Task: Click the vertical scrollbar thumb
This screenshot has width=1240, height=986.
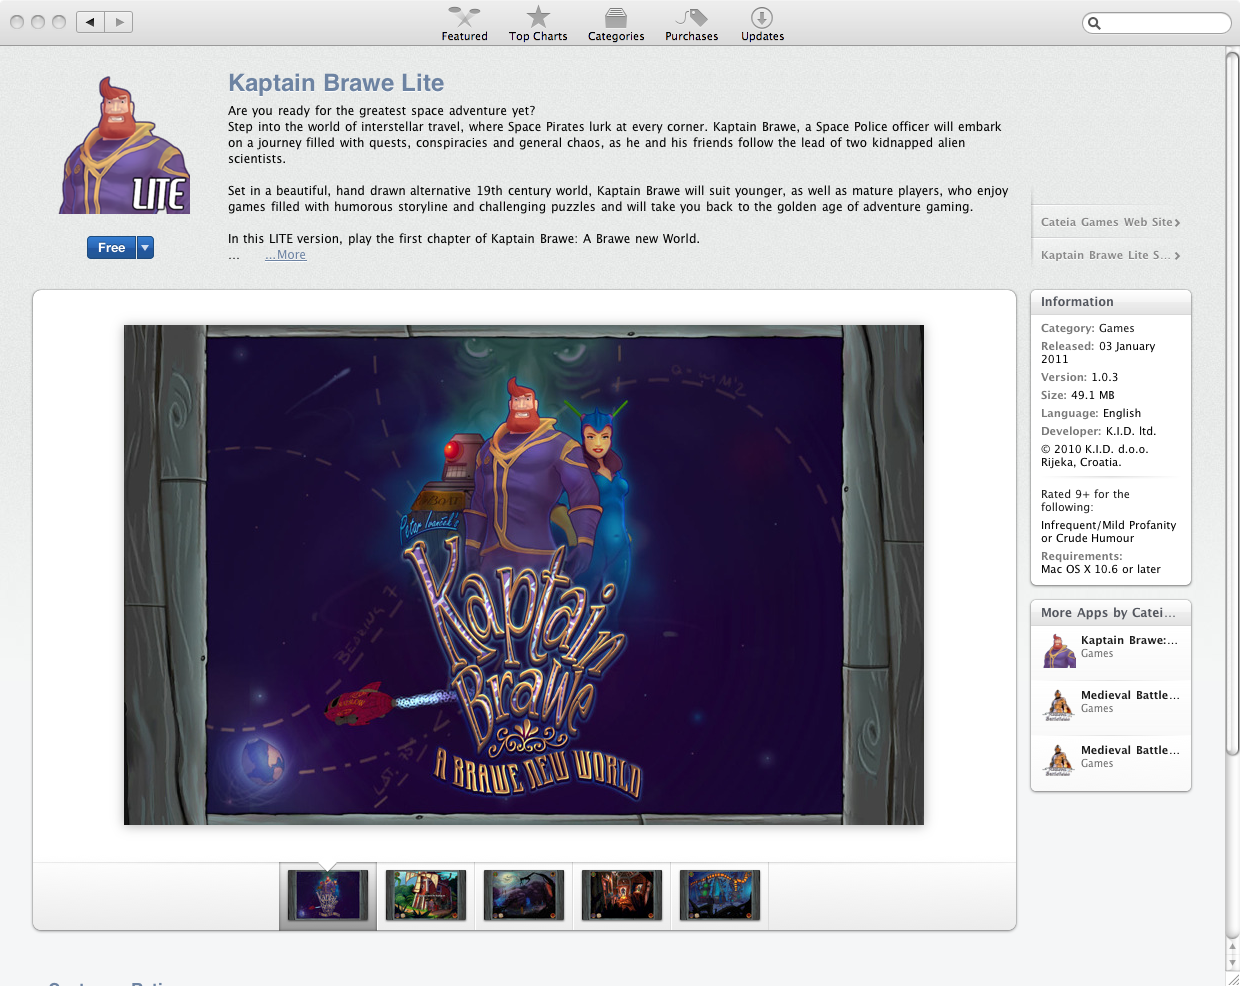Action: (x=1233, y=405)
